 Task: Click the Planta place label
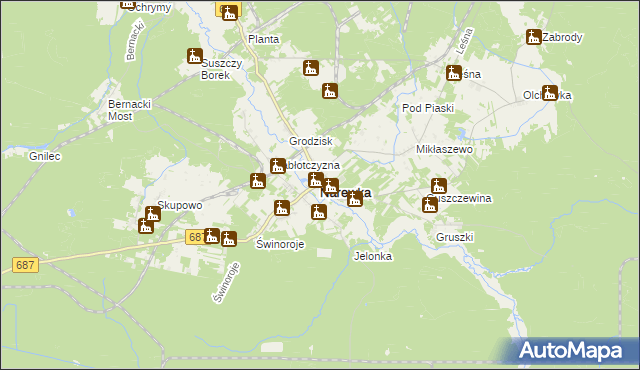[264, 40]
